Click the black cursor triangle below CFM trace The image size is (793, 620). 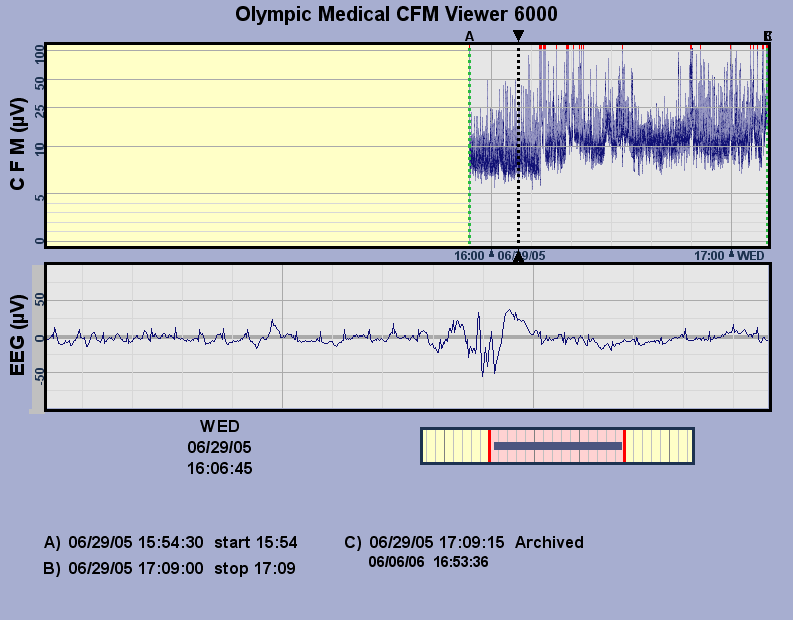point(518,257)
